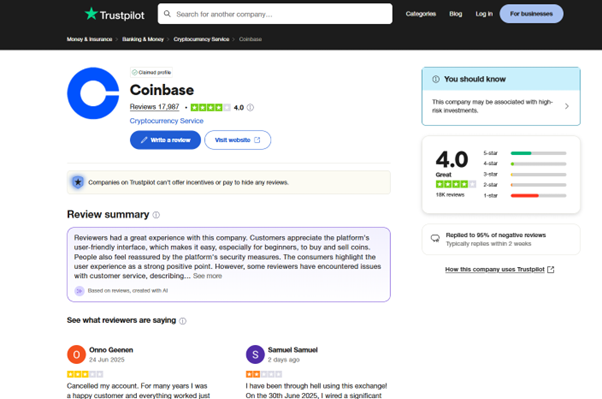Image resolution: width=602 pixels, height=399 pixels.
Task: Click the AI sparkle icon under summary
Action: click(79, 291)
